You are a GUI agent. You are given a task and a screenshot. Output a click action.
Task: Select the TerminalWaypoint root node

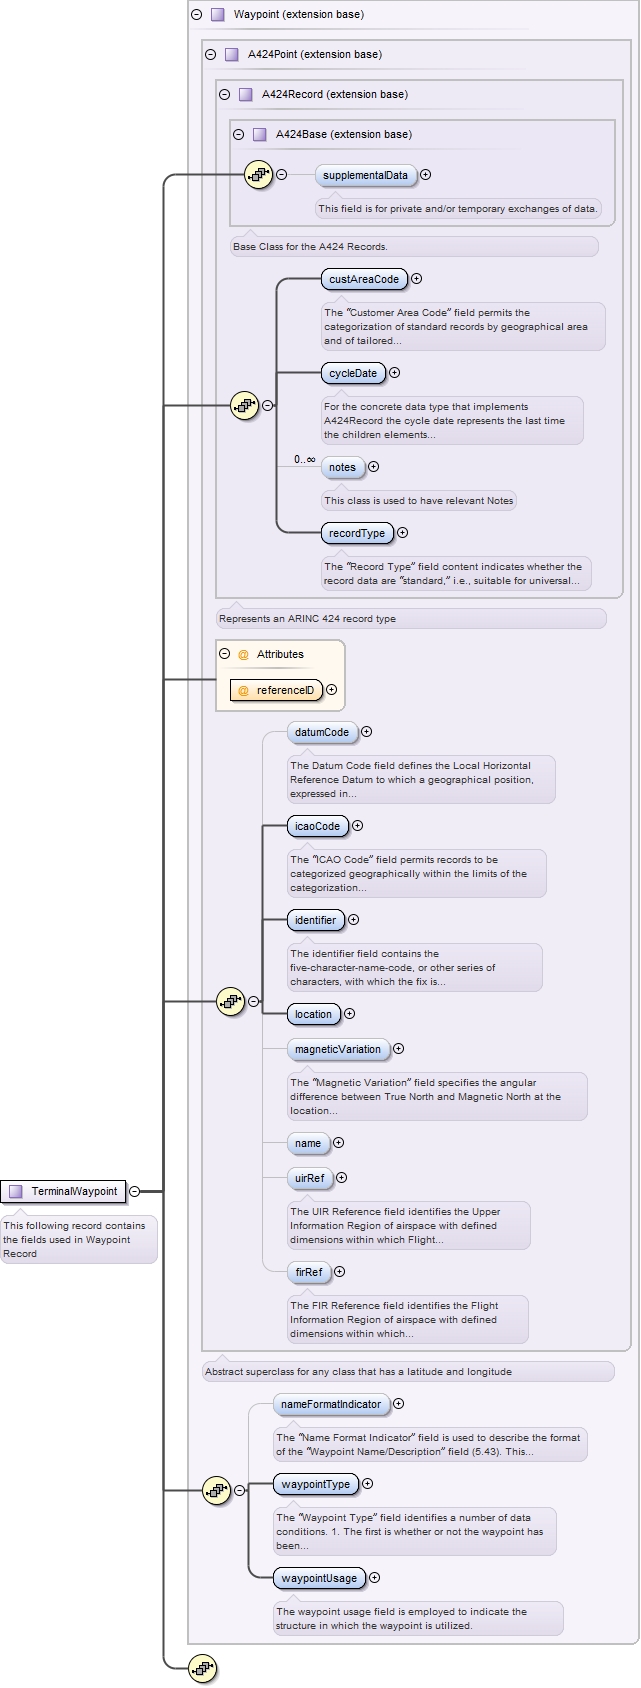[x=64, y=1191]
